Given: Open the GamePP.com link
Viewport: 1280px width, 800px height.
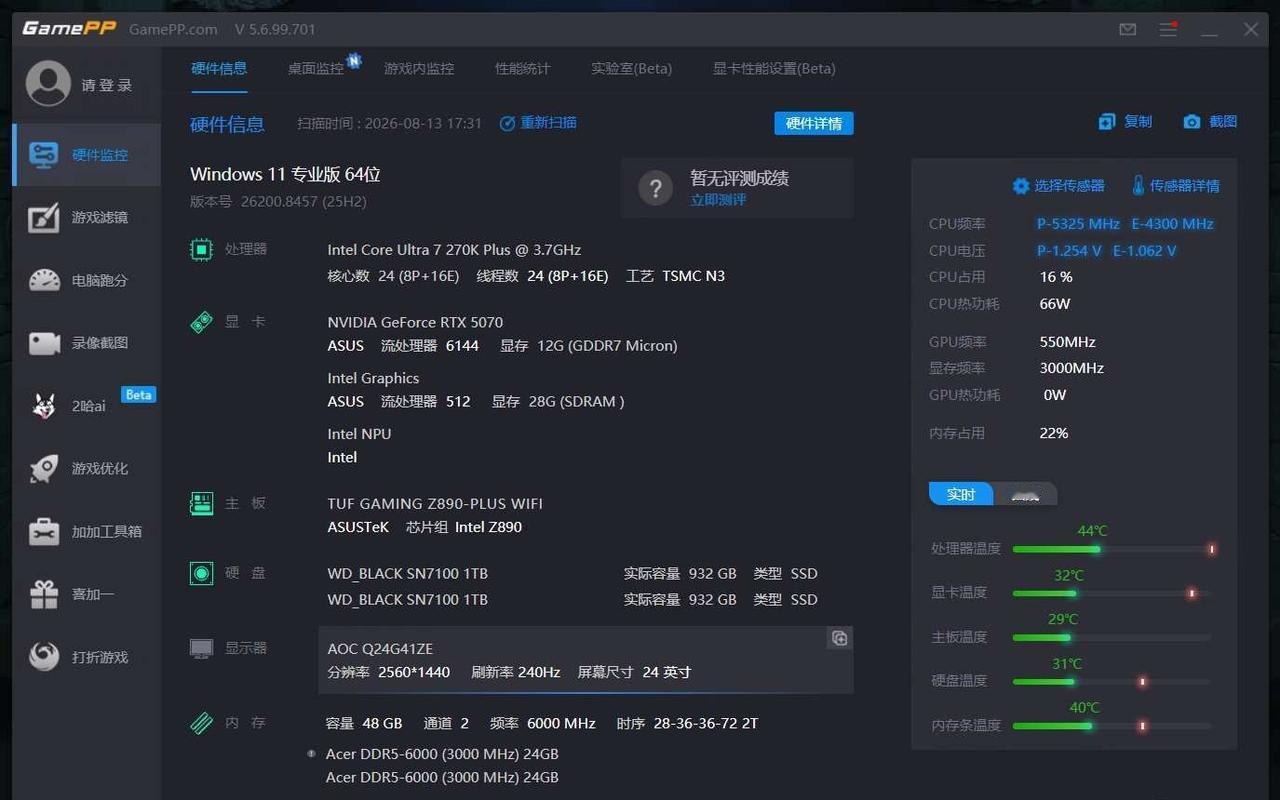Looking at the screenshot, I should click(173, 29).
